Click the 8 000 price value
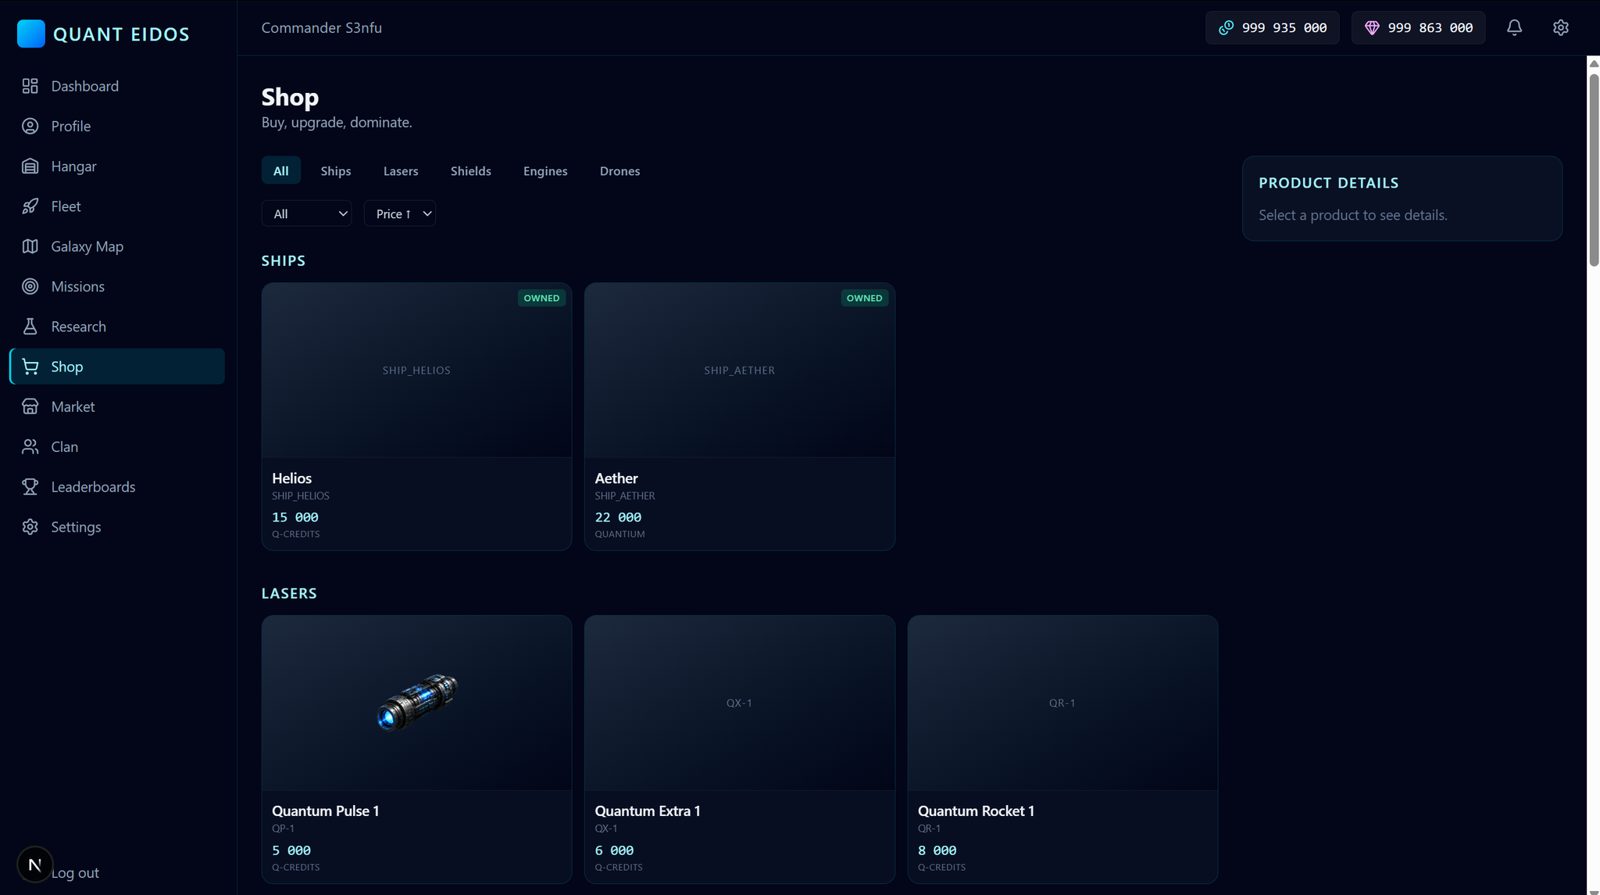The height and width of the screenshot is (895, 1600). (937, 850)
